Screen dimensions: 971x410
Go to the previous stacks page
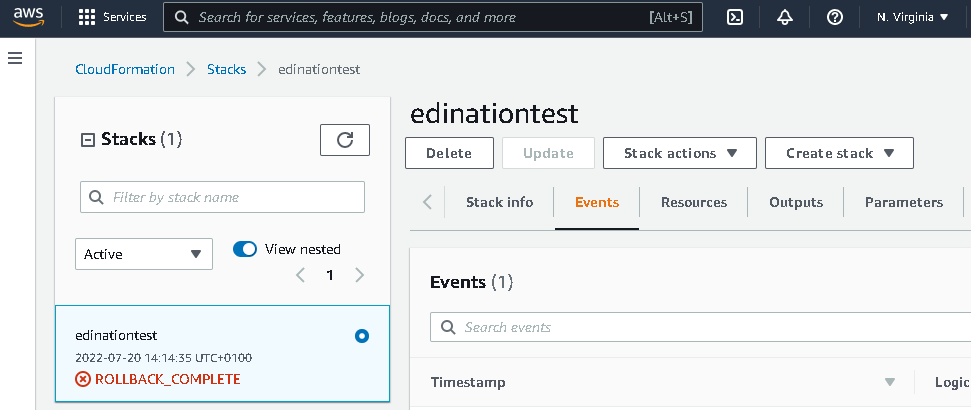tap(300, 275)
